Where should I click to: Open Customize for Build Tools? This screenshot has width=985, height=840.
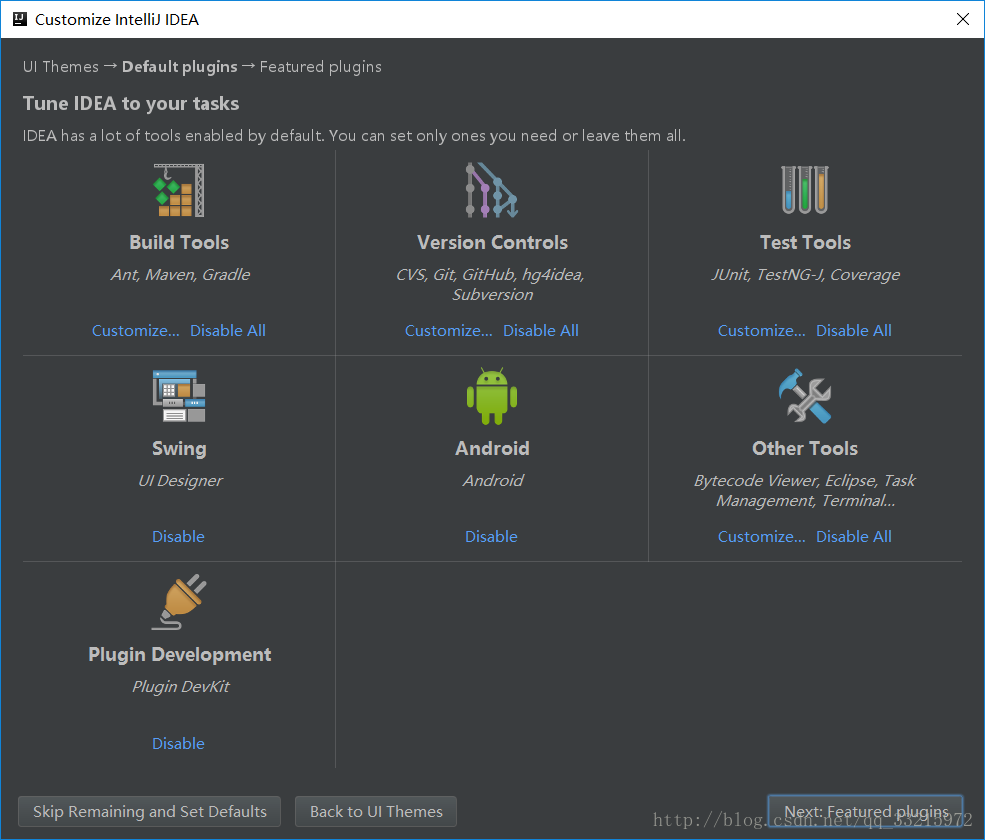coord(136,330)
